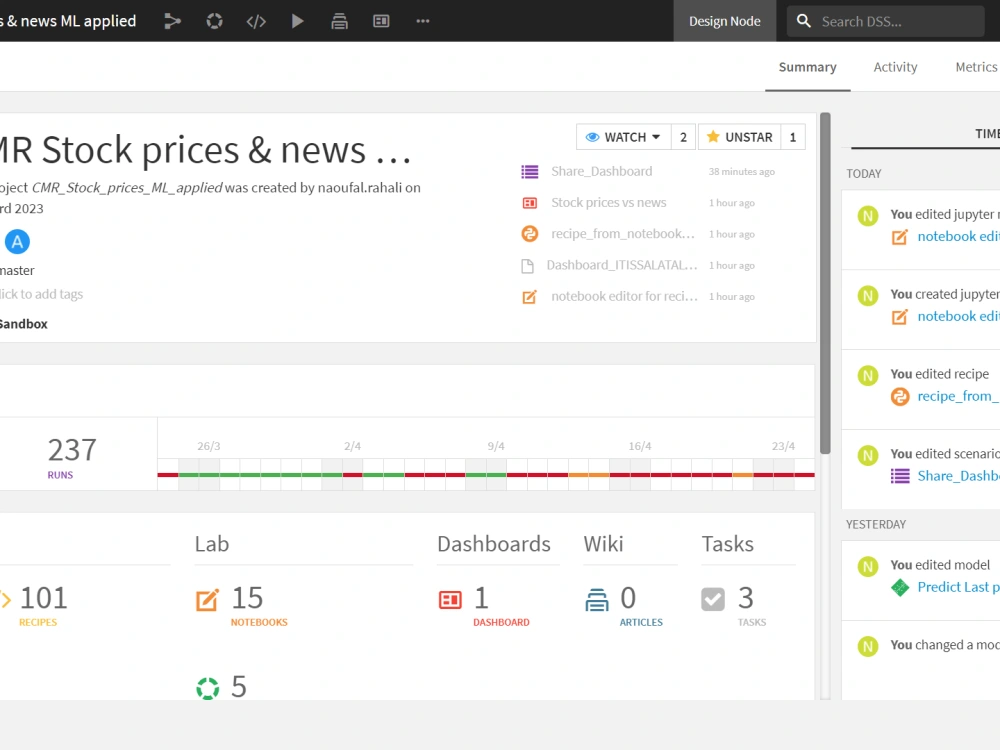Viewport: 1000px width, 750px height.
Task: Expand the WATCH dropdown arrow
Action: tap(656, 137)
